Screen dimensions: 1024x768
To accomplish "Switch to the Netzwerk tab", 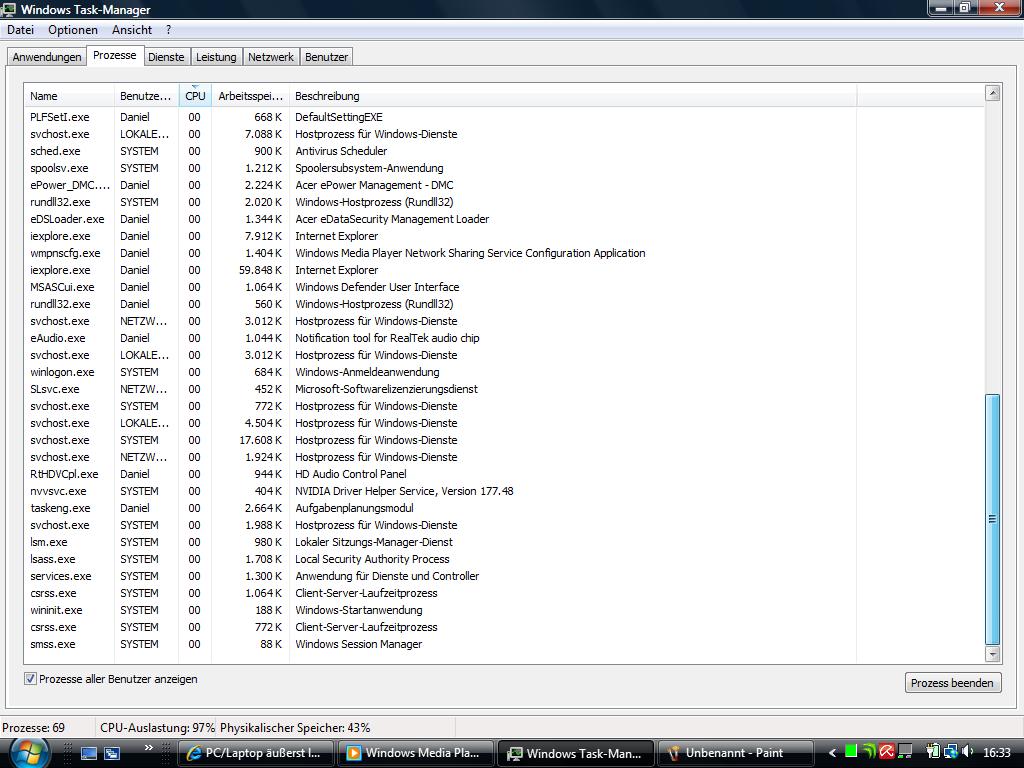I will click(270, 57).
